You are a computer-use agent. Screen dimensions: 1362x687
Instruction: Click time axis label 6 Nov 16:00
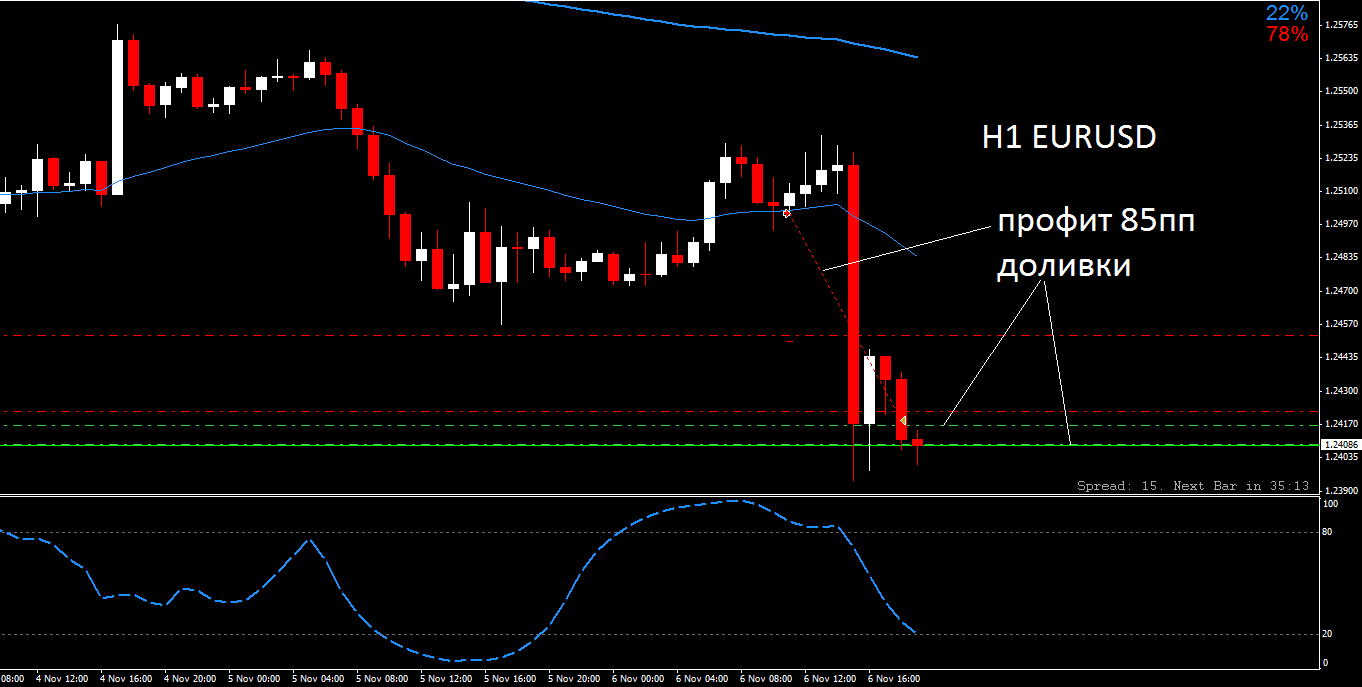pyautogui.click(x=896, y=679)
